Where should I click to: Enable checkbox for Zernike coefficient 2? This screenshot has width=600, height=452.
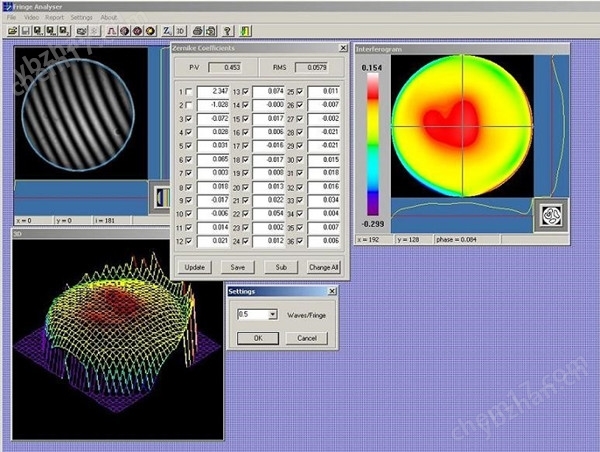[188, 105]
